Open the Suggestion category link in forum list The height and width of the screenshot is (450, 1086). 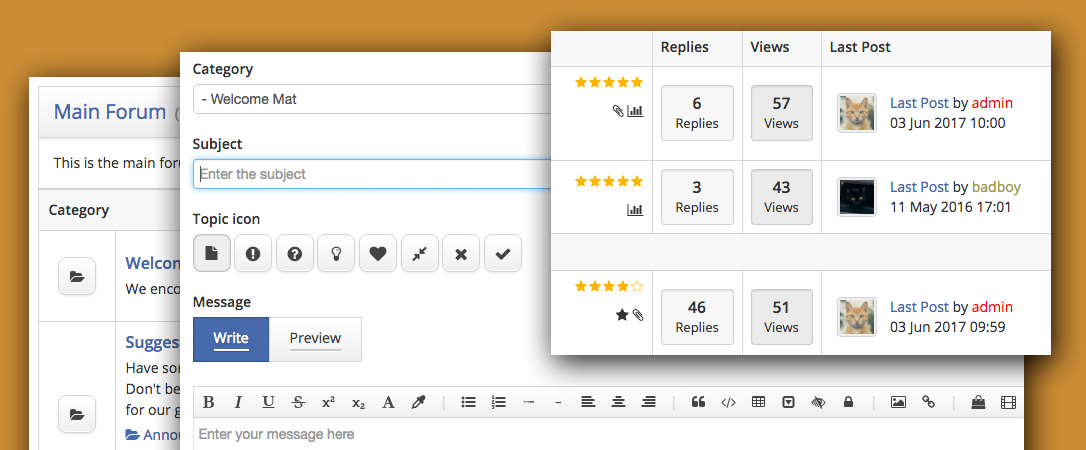[152, 342]
